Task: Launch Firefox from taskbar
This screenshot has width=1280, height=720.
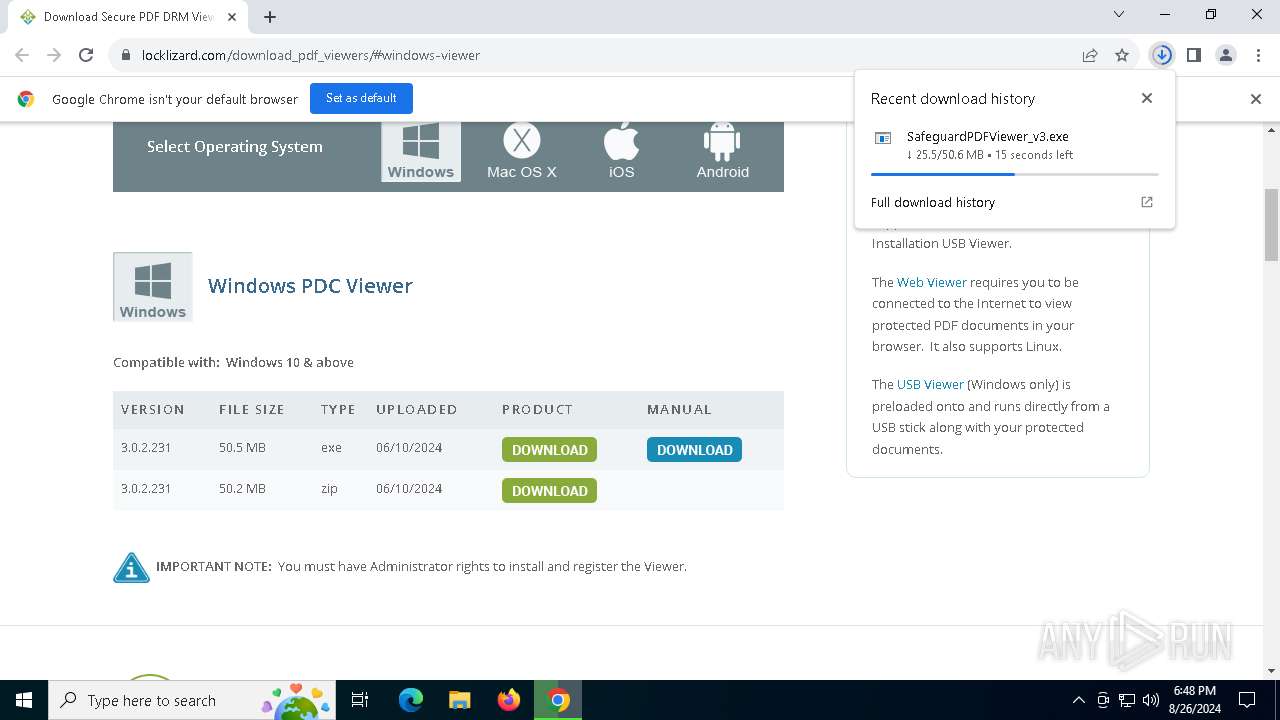Action: (509, 700)
